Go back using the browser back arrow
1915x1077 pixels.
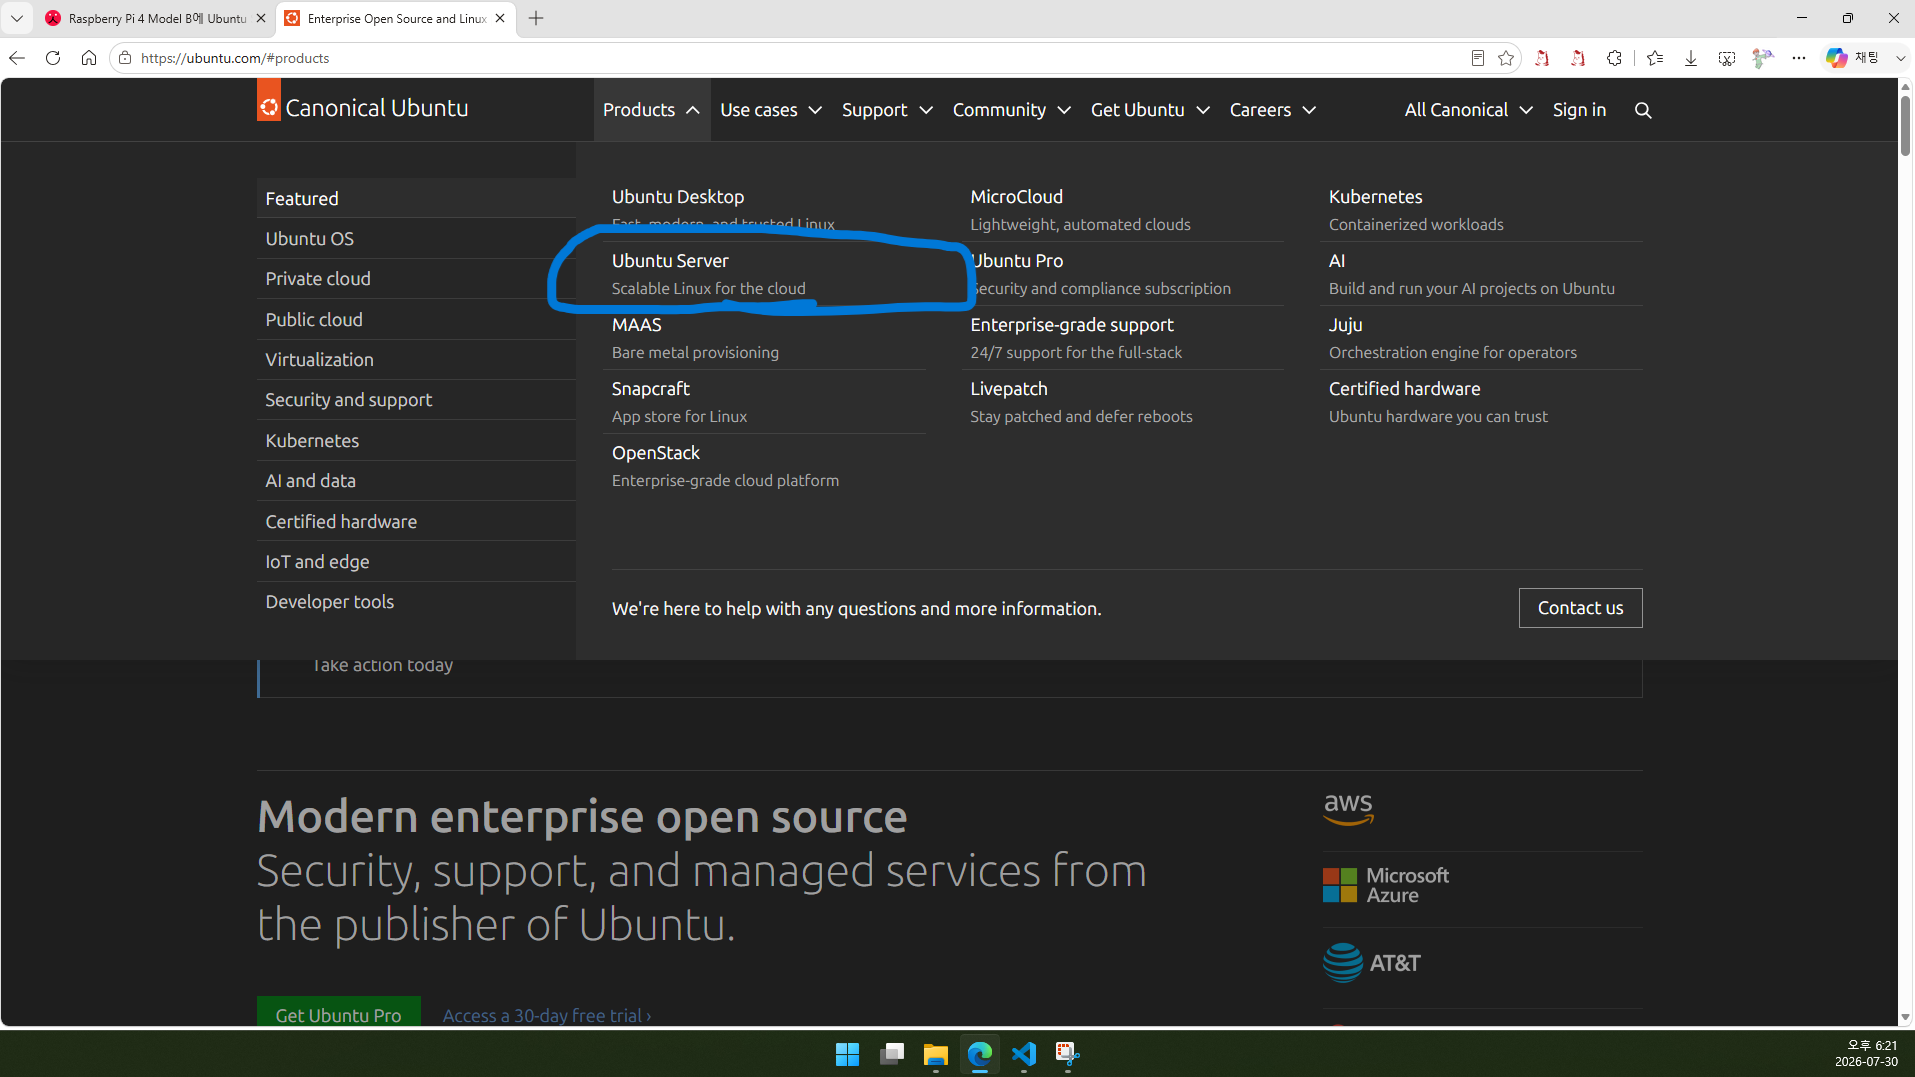(x=17, y=58)
